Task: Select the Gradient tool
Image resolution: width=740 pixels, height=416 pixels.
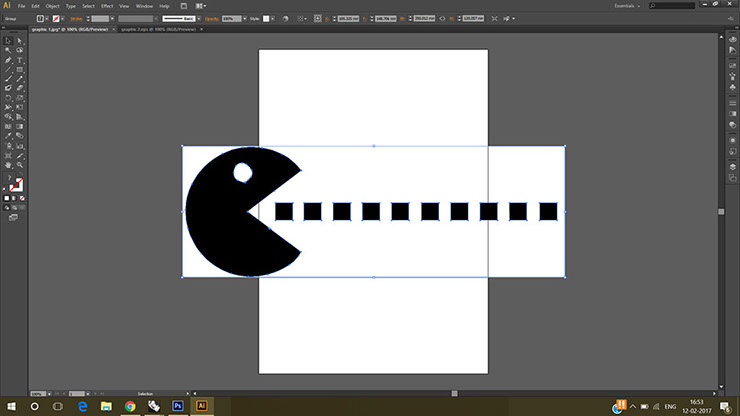Action: click(x=20, y=127)
